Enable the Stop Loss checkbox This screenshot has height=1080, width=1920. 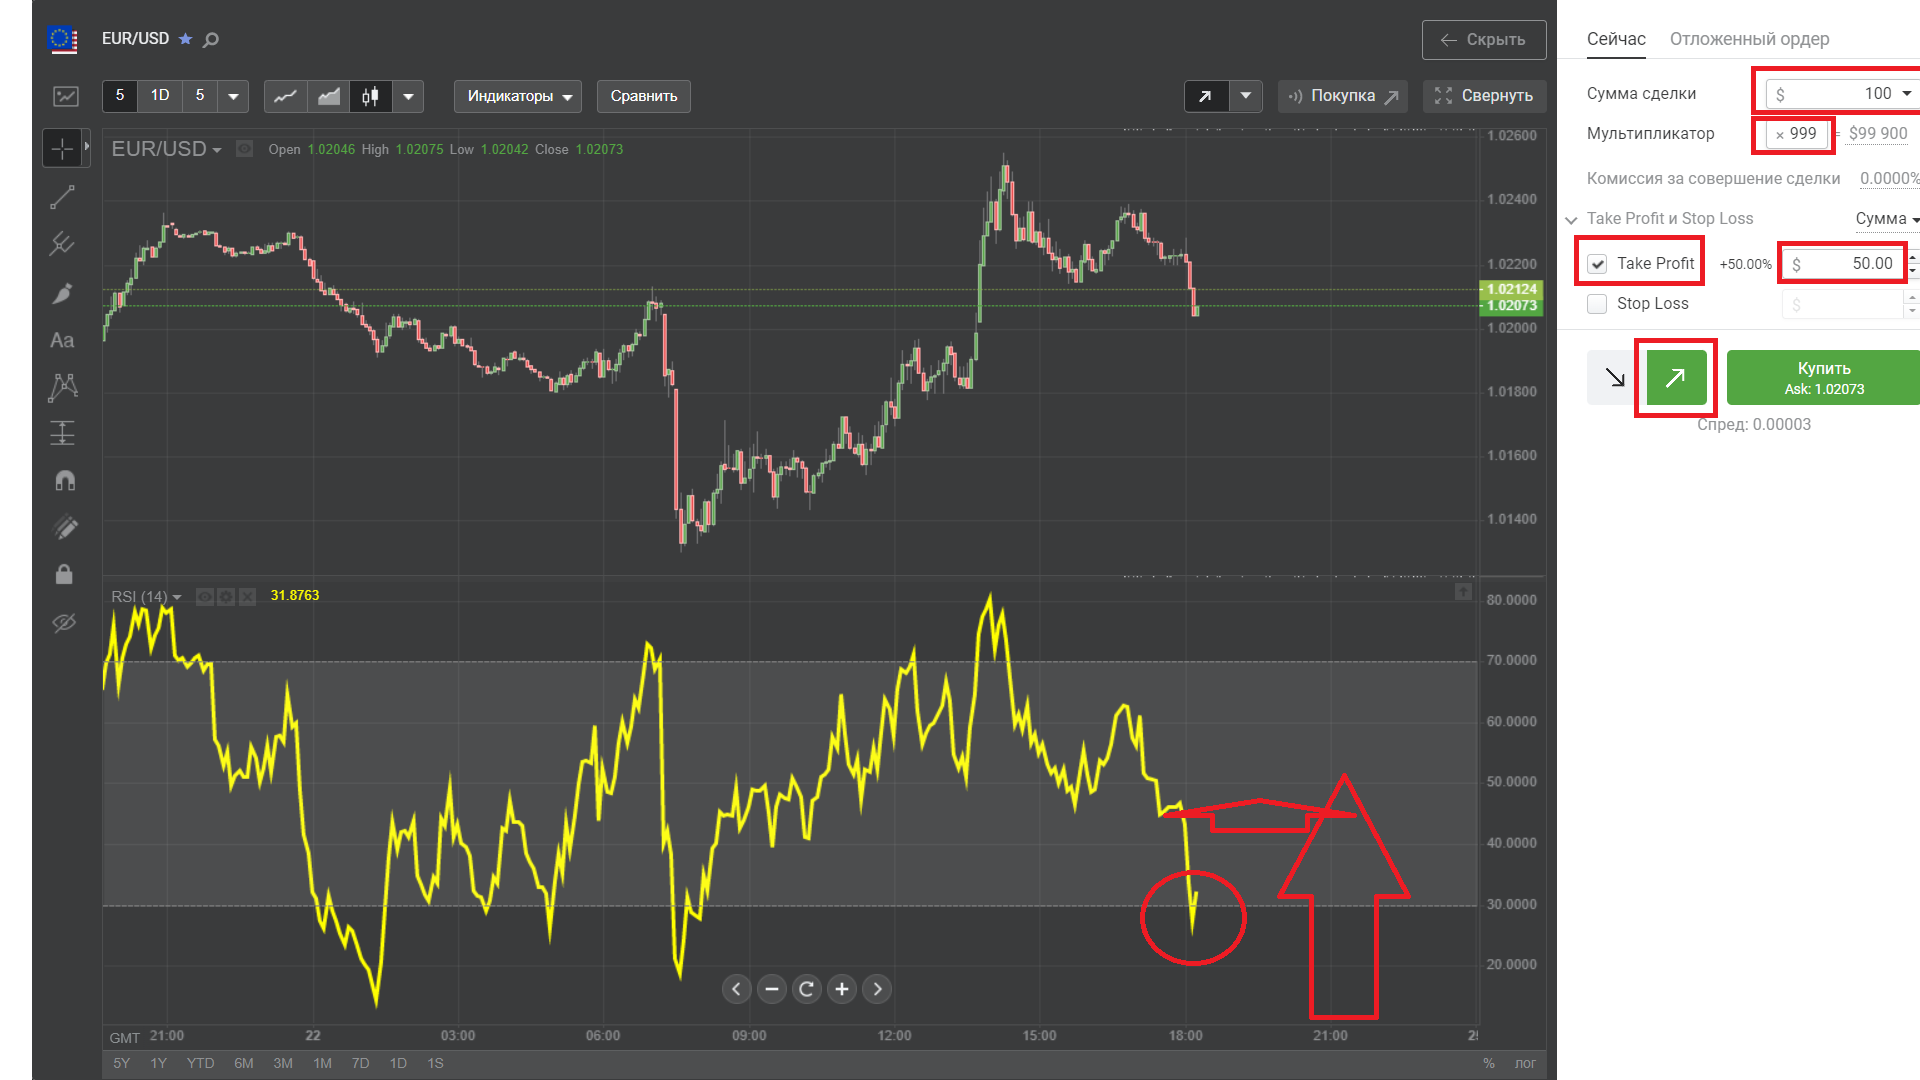click(x=1598, y=304)
